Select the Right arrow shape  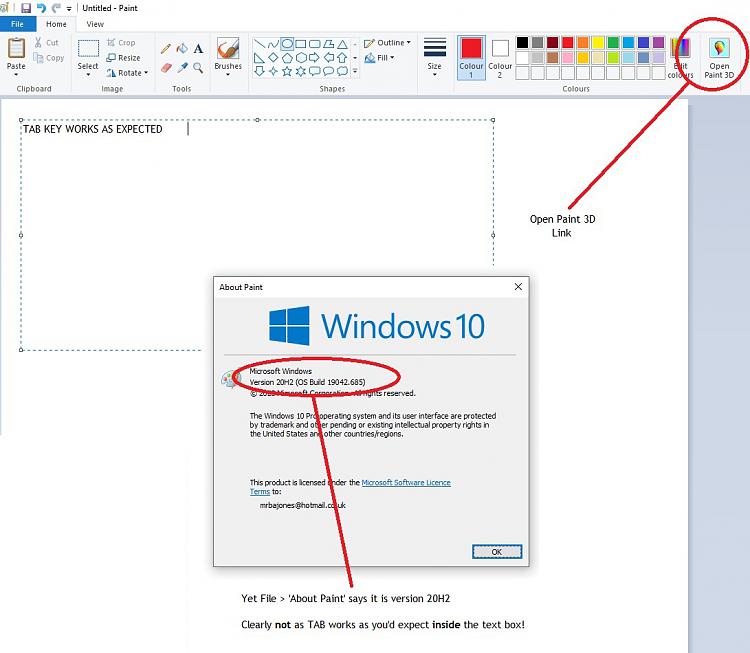pyautogui.click(x=315, y=58)
